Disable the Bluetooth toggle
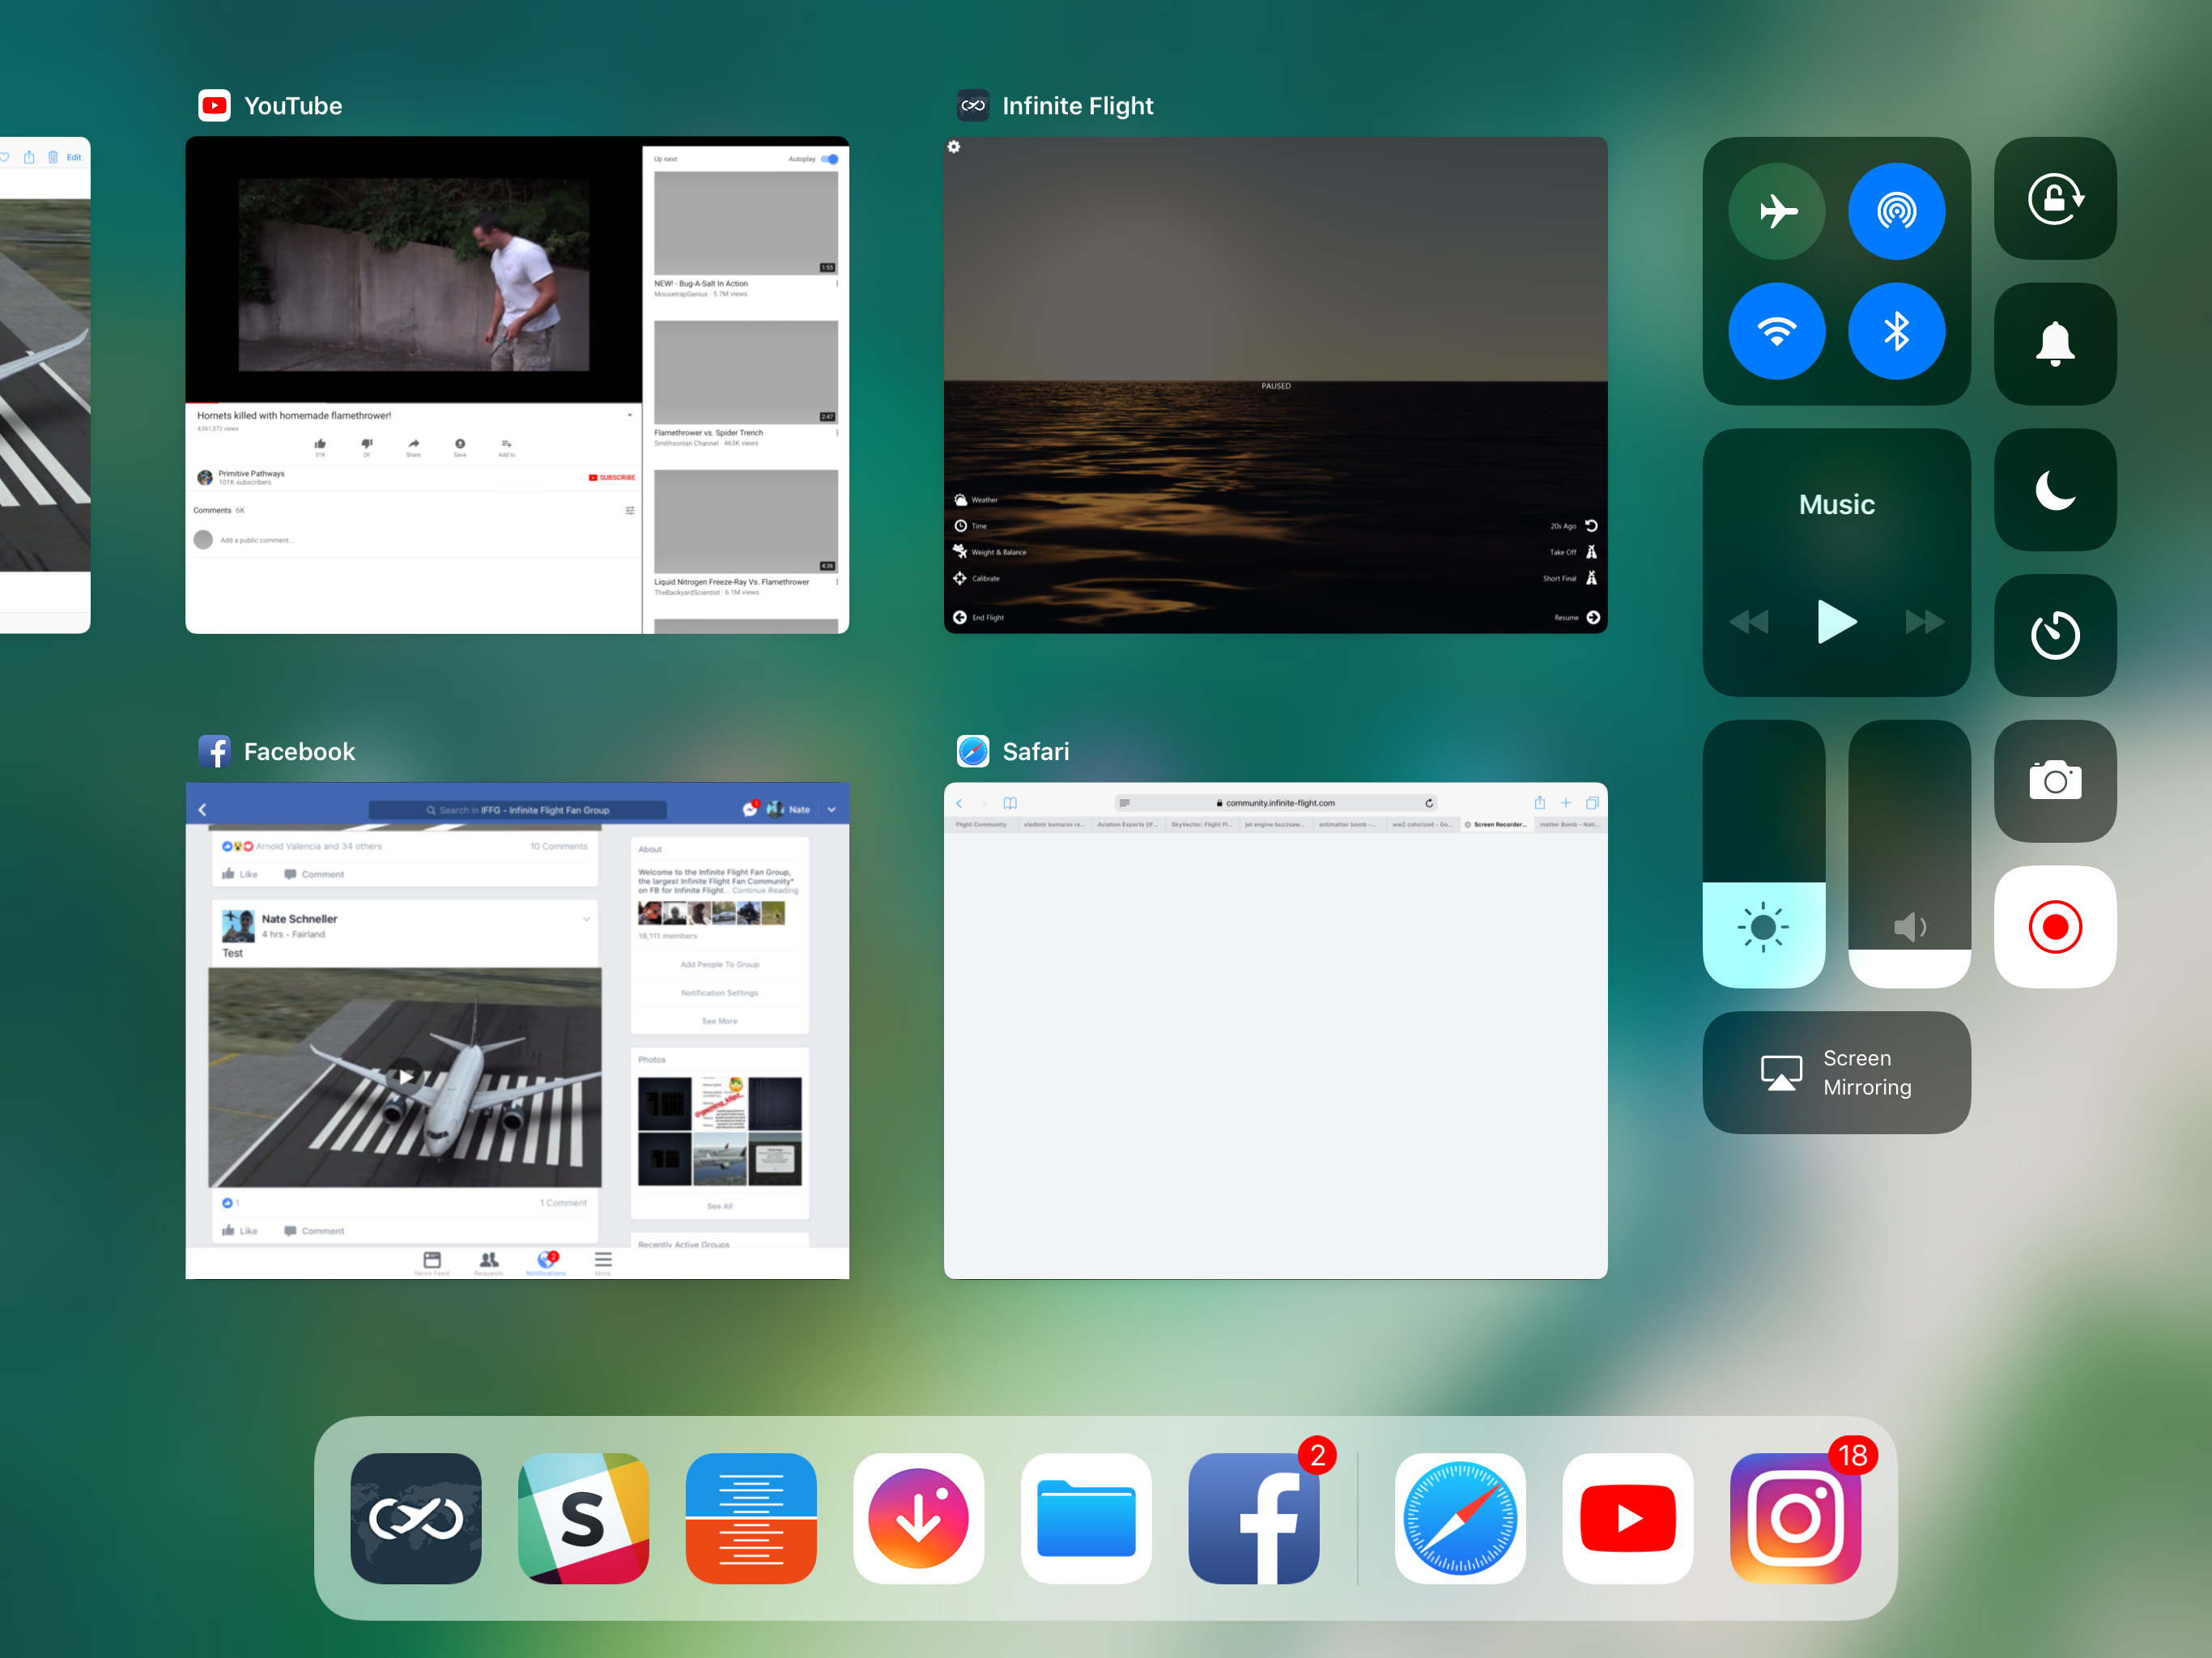 click(x=1896, y=331)
